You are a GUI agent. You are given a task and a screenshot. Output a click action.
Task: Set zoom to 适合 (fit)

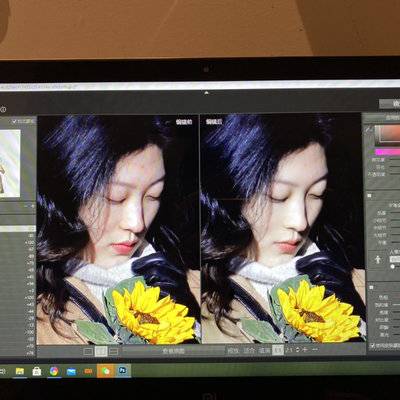pos(249,351)
